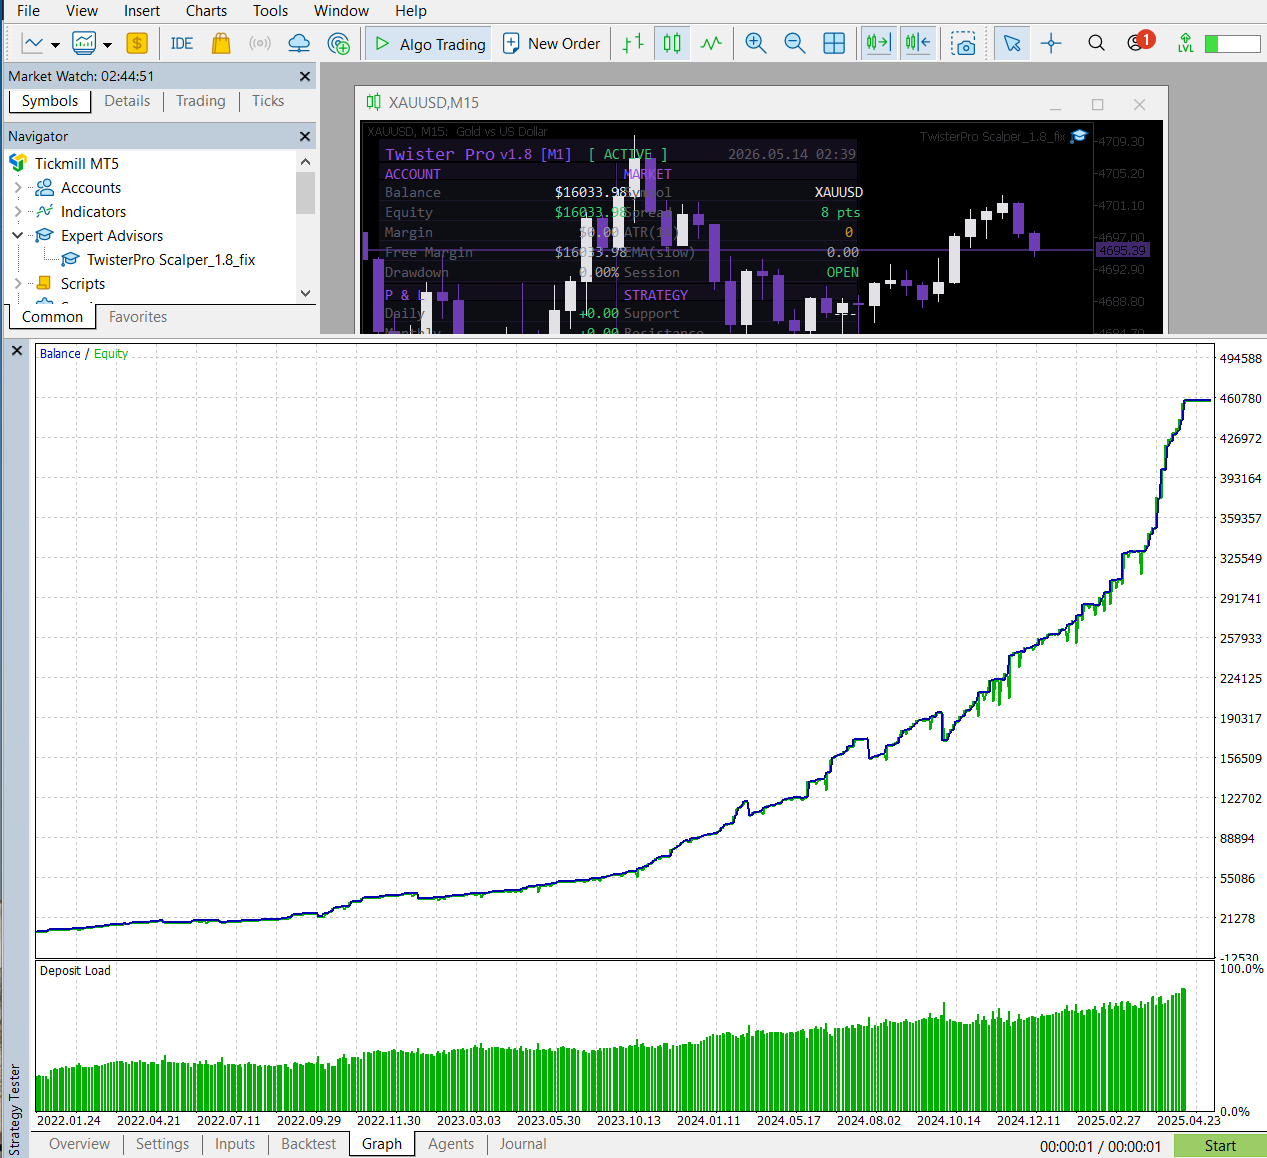Expand the Accounts tree node
This screenshot has height=1158, width=1267.
coord(17,187)
